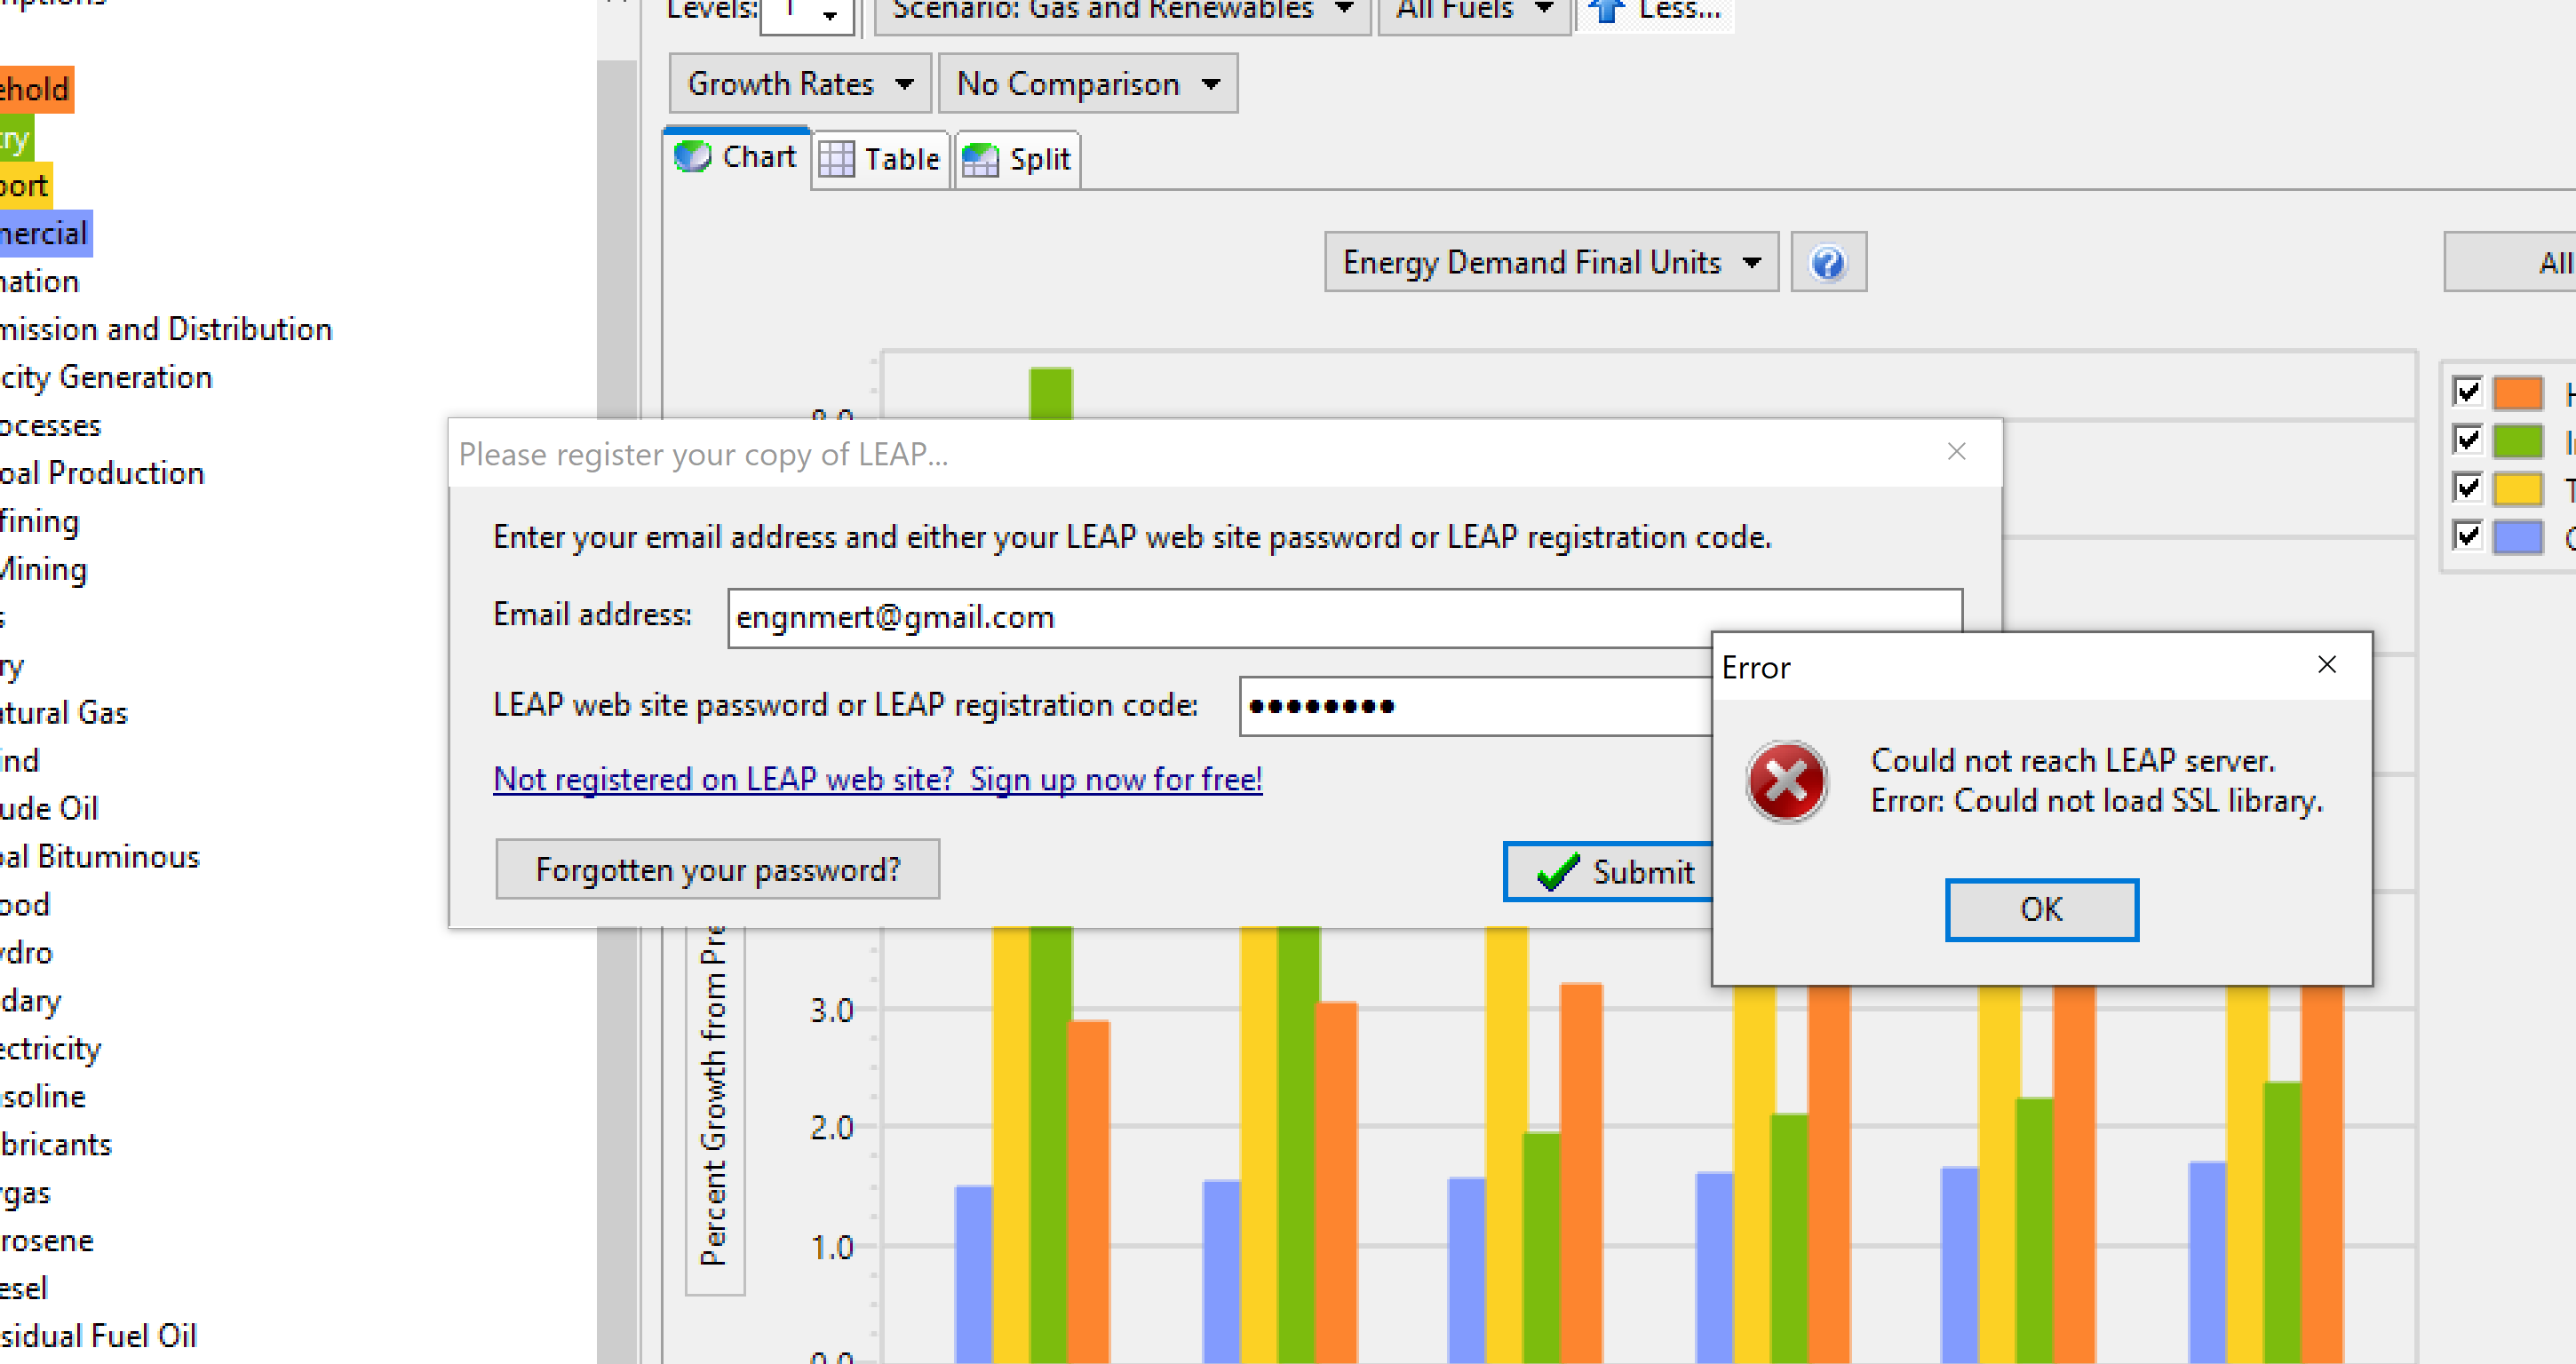Select the Hydro tree item
Image resolution: width=2576 pixels, height=1364 pixels.
point(26,953)
